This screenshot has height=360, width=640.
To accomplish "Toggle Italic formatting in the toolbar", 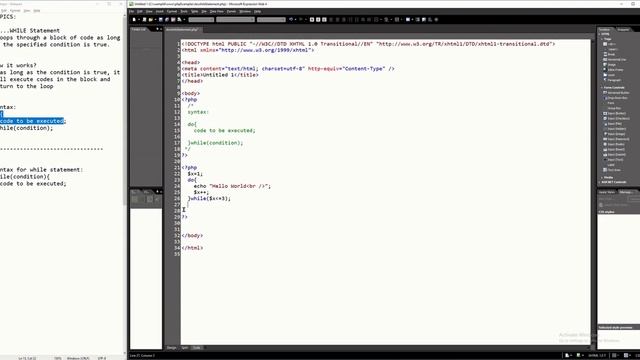I will coord(318,20).
